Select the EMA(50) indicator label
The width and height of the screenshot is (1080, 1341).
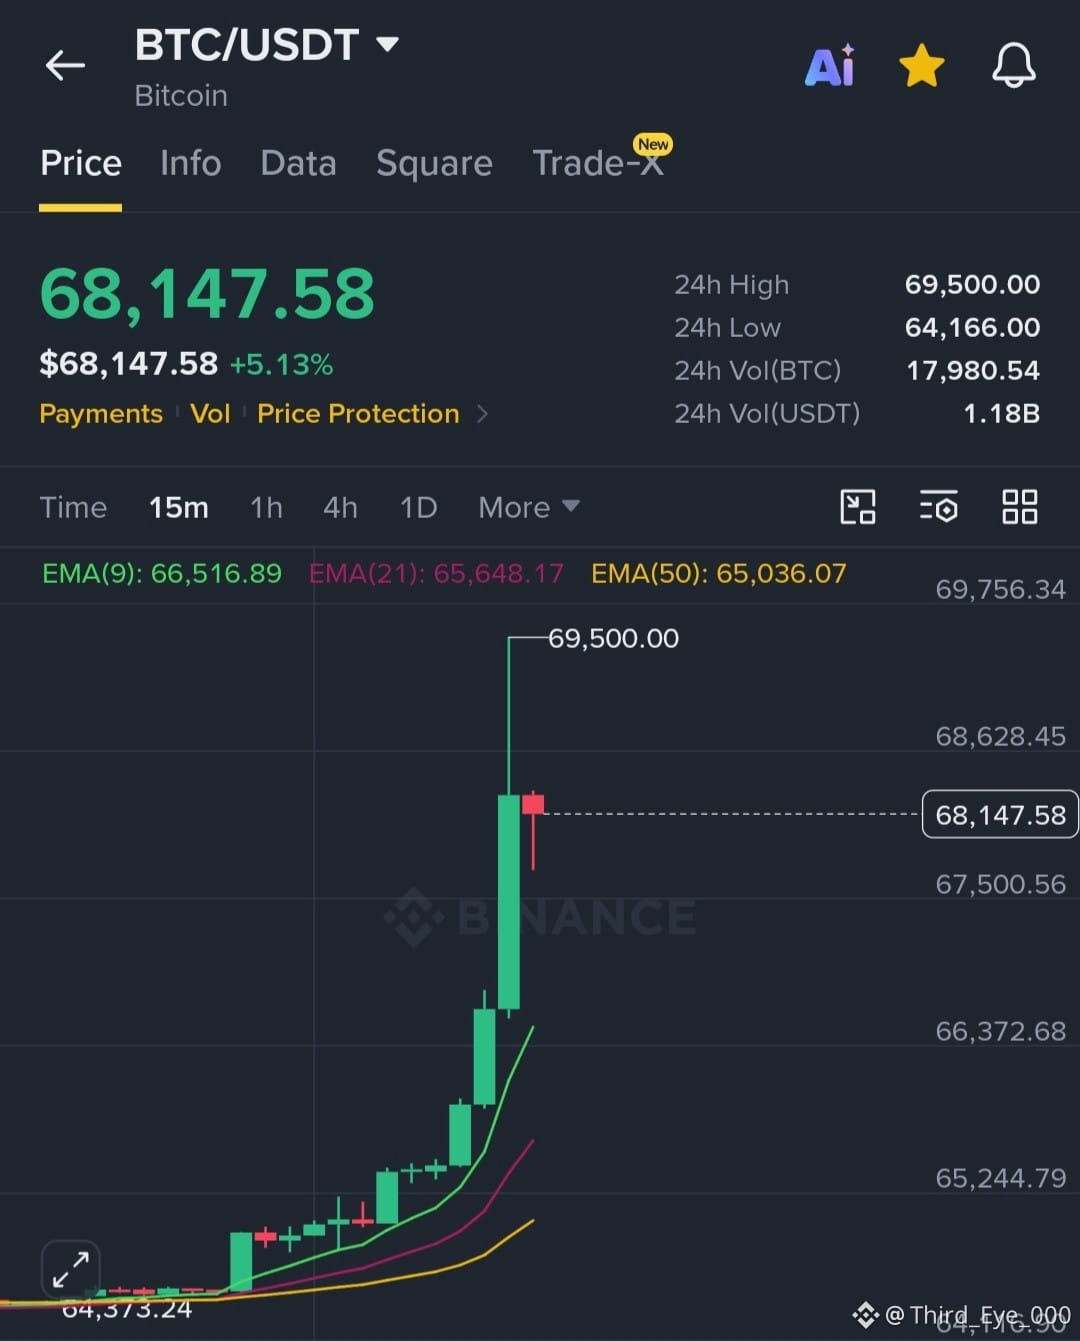[x=719, y=573]
